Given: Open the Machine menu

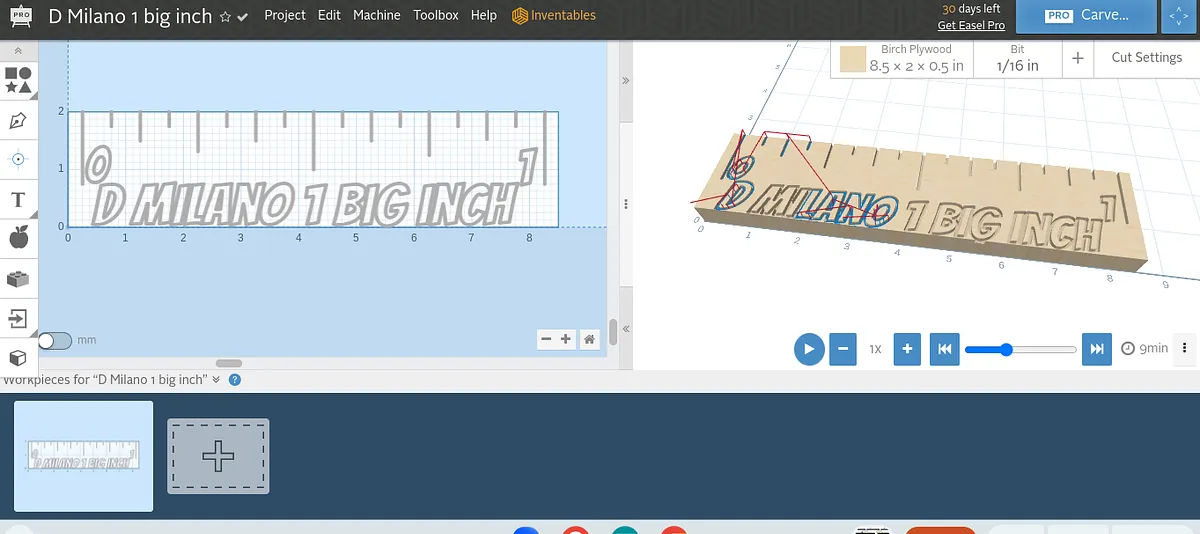Looking at the screenshot, I should [x=376, y=16].
